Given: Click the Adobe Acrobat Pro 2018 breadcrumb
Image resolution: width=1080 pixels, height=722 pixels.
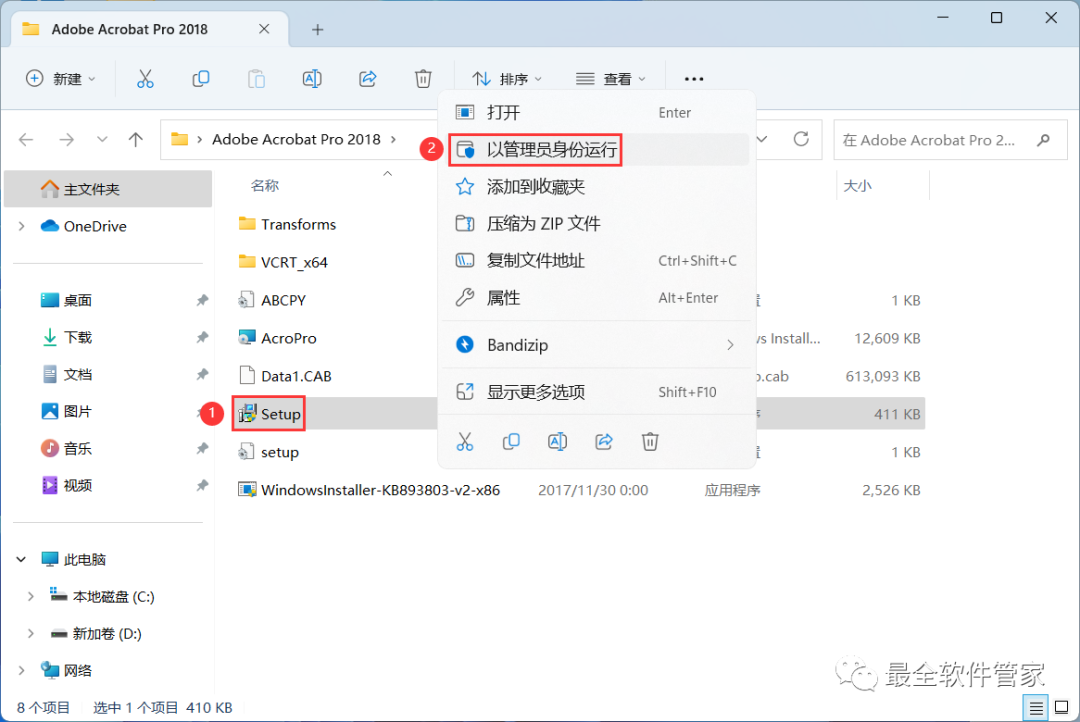Looking at the screenshot, I should coord(296,139).
